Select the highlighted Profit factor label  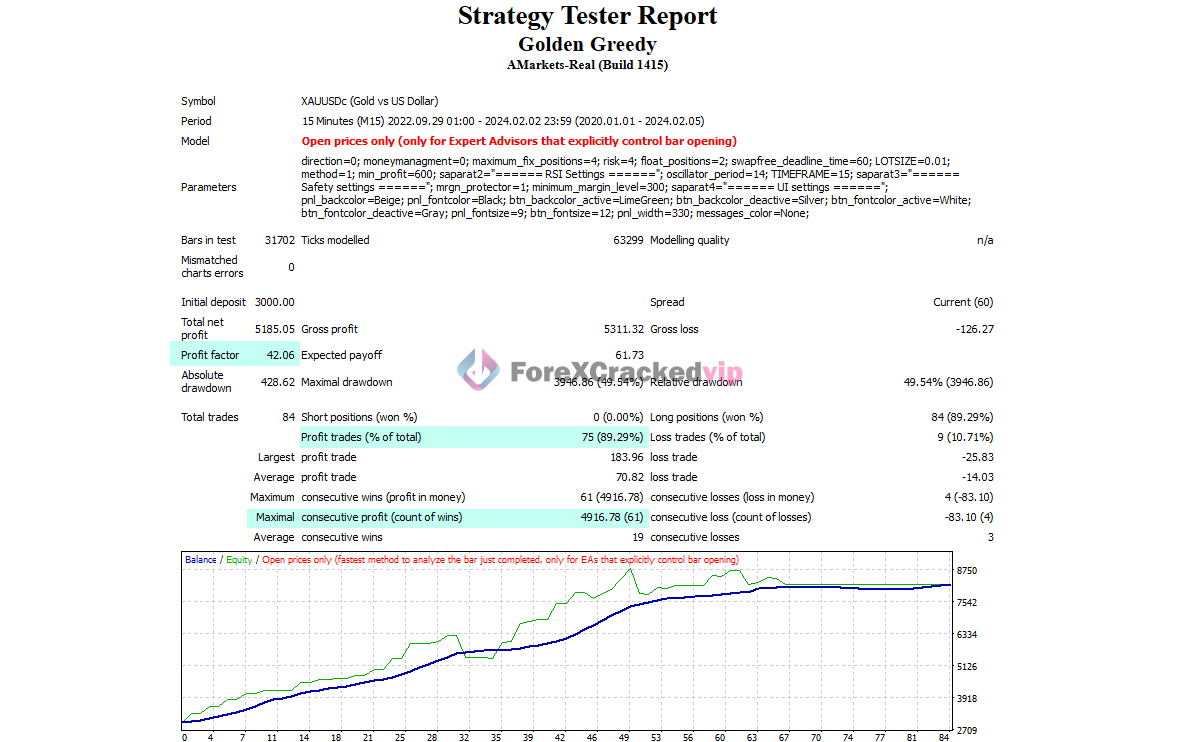click(x=210, y=355)
